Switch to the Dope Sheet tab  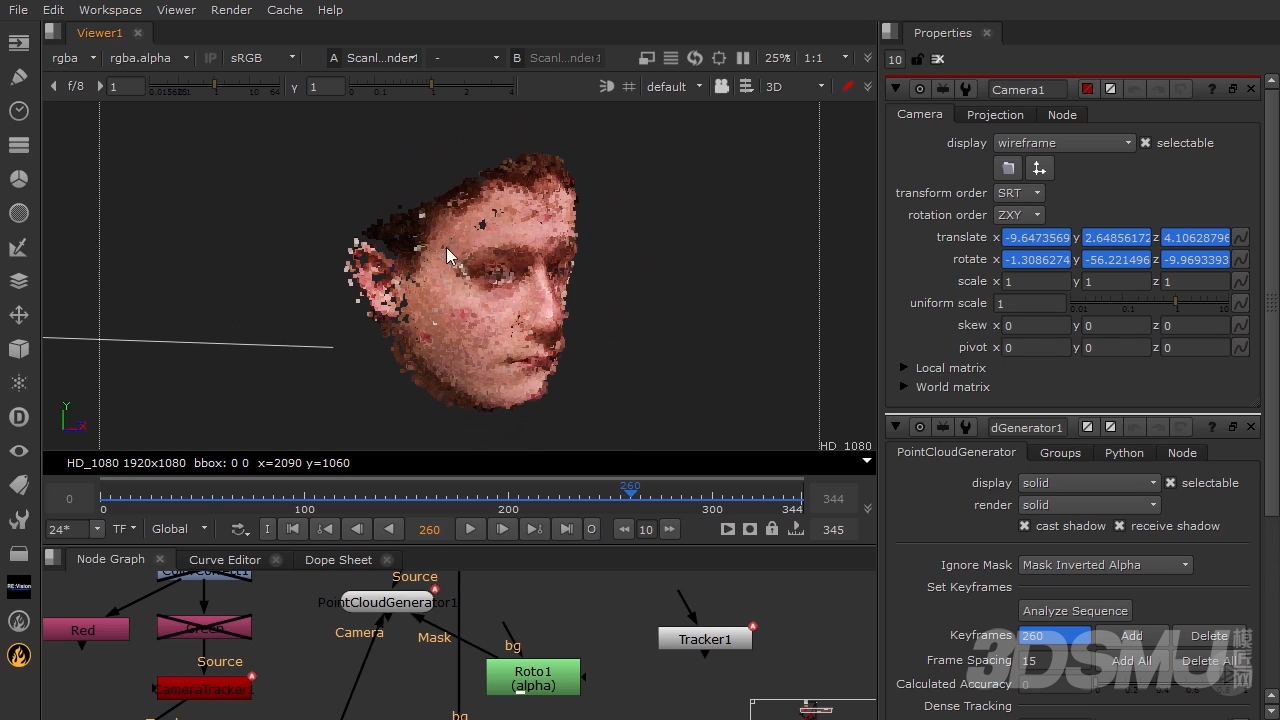point(338,560)
